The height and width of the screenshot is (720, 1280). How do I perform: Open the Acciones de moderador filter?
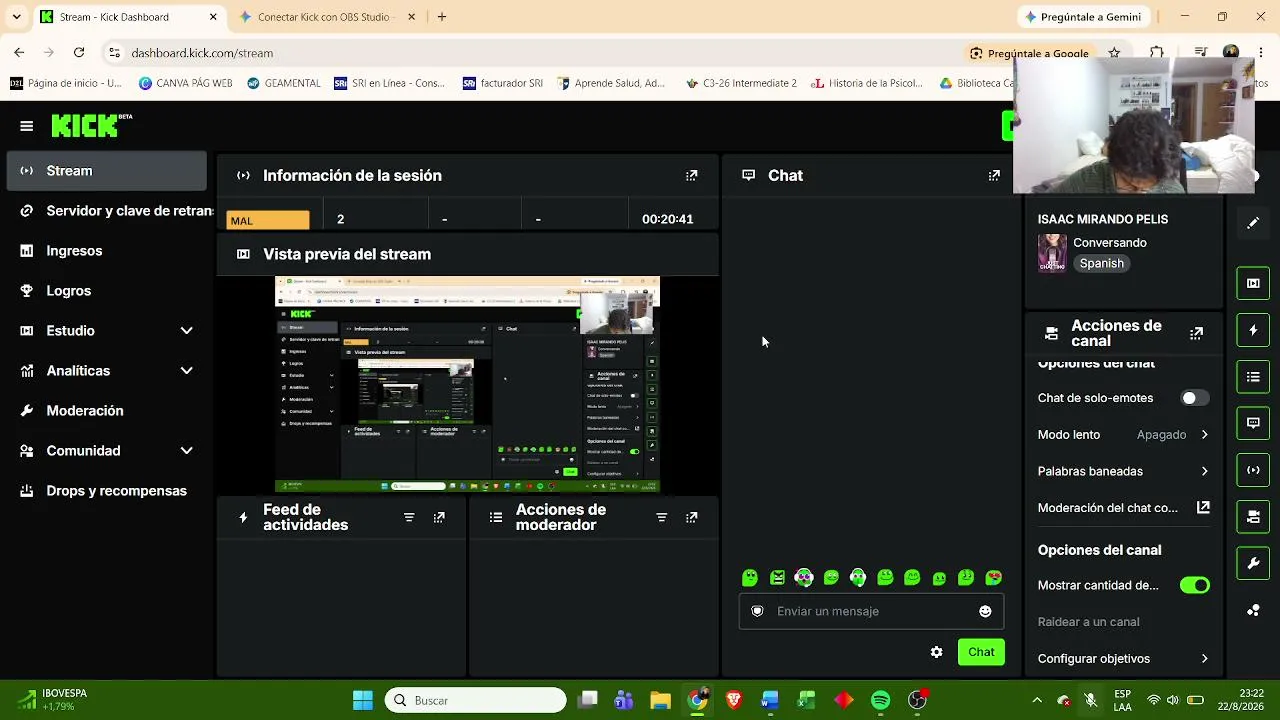tap(661, 517)
